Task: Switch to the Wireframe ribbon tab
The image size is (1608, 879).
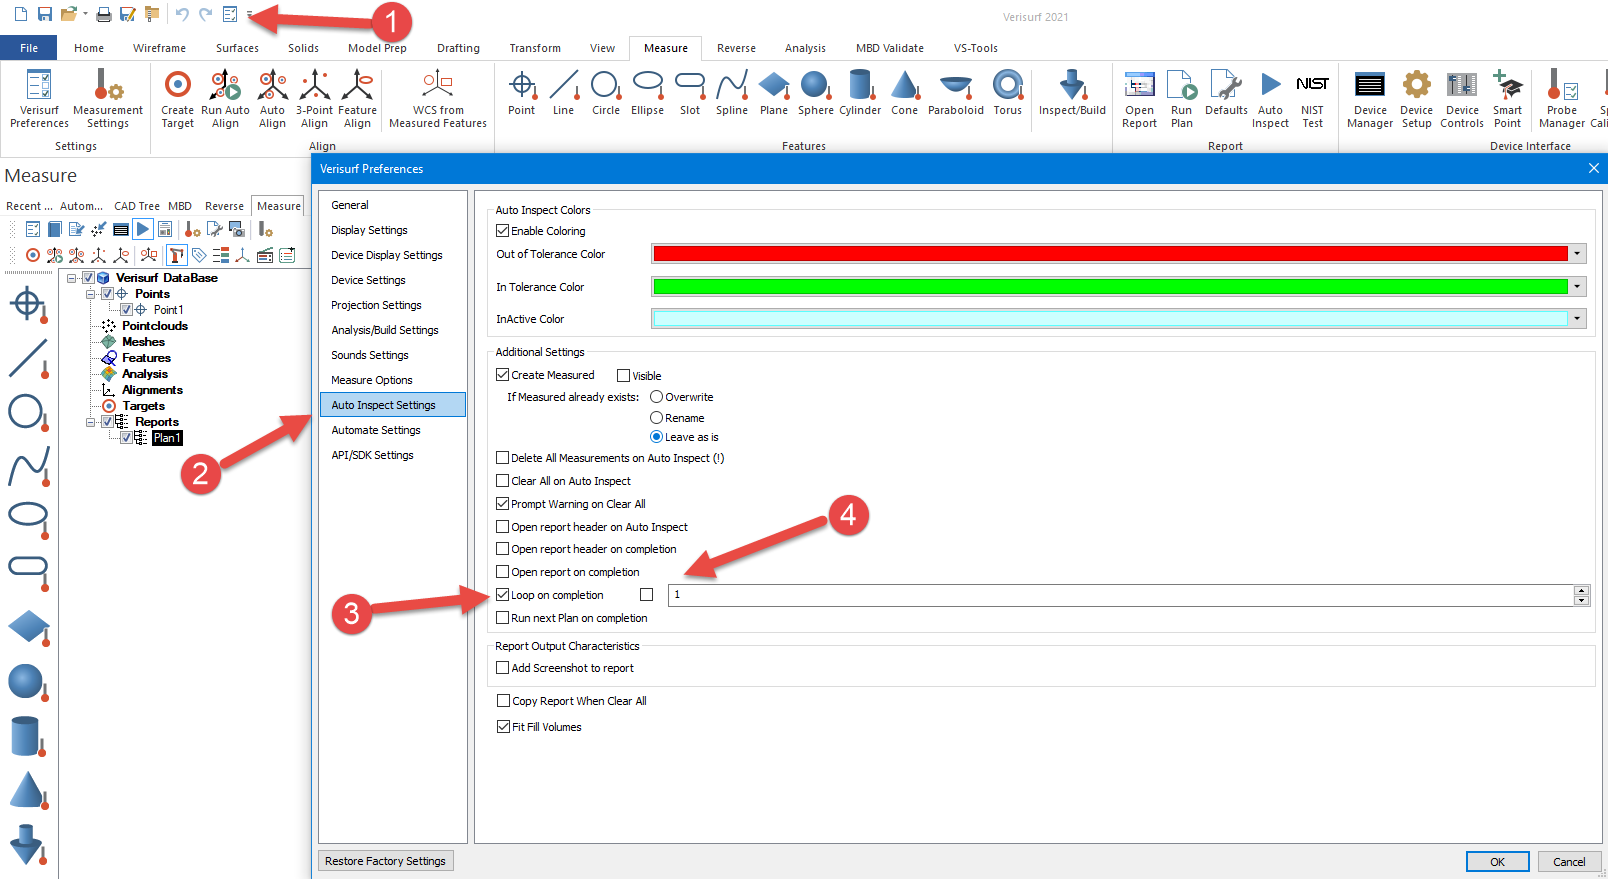Action: pos(160,48)
